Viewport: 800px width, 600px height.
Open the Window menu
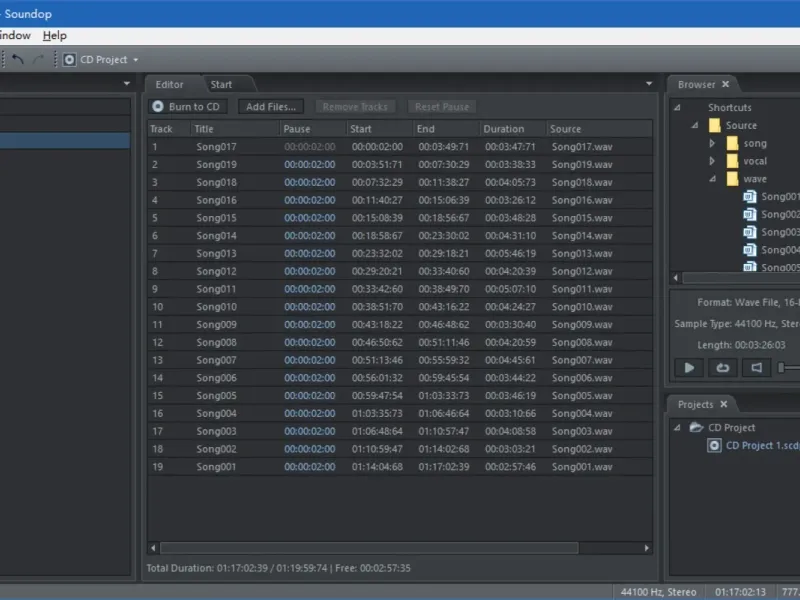coord(14,35)
